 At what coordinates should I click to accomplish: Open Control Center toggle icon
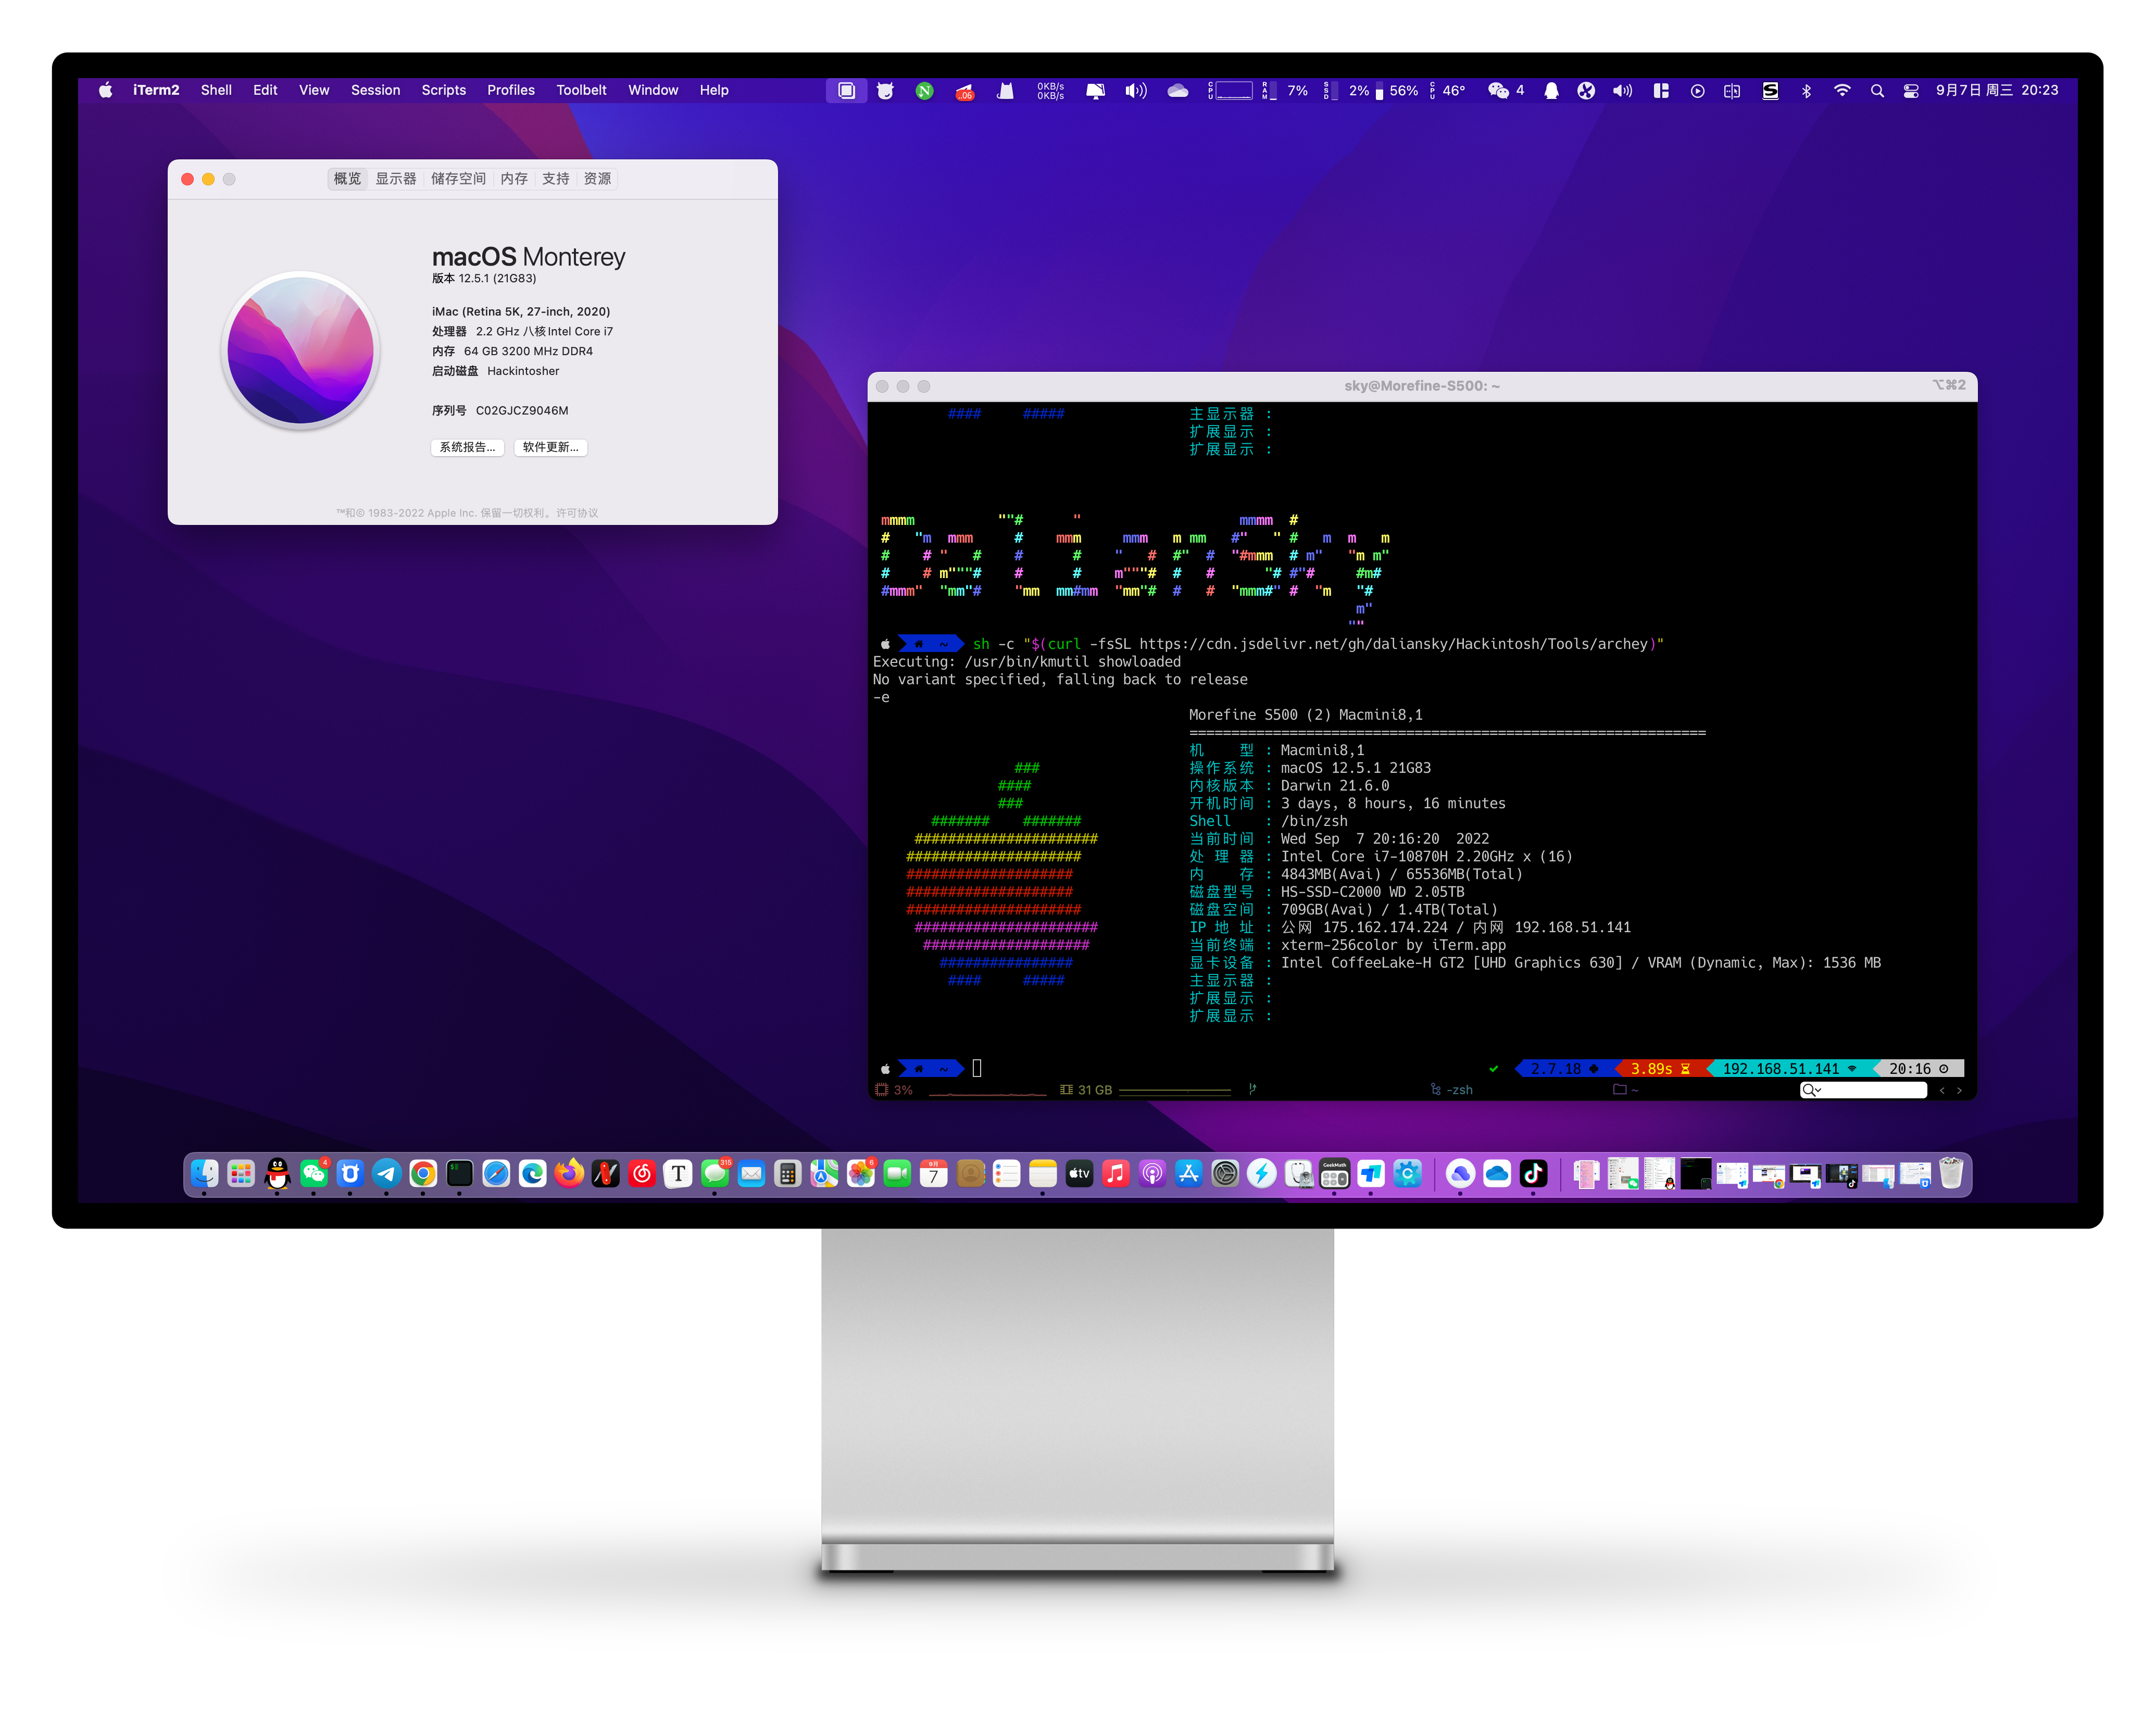tap(1910, 90)
